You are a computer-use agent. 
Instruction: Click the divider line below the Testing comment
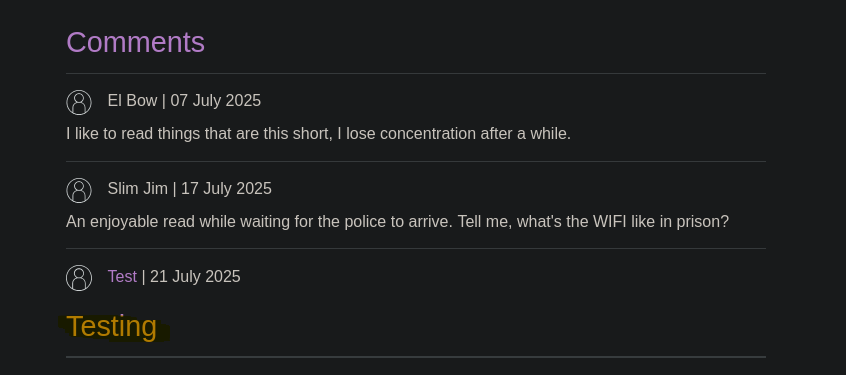pos(416,357)
